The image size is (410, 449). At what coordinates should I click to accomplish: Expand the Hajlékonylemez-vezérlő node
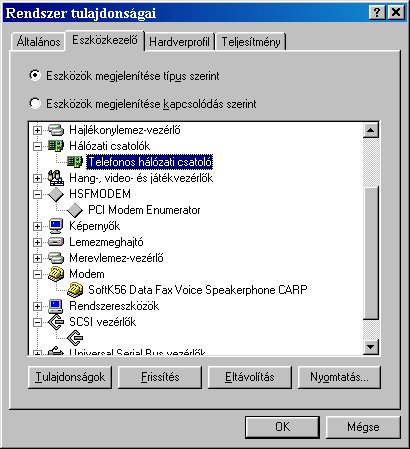[37, 130]
